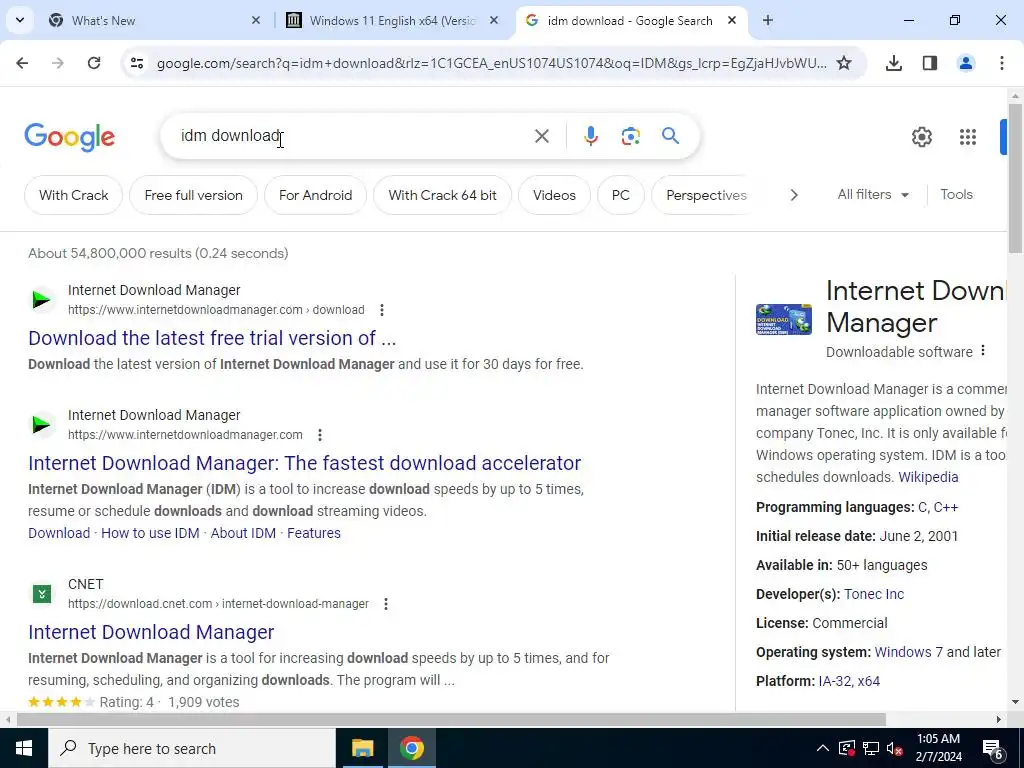Select the Free full version filter chip

click(193, 195)
